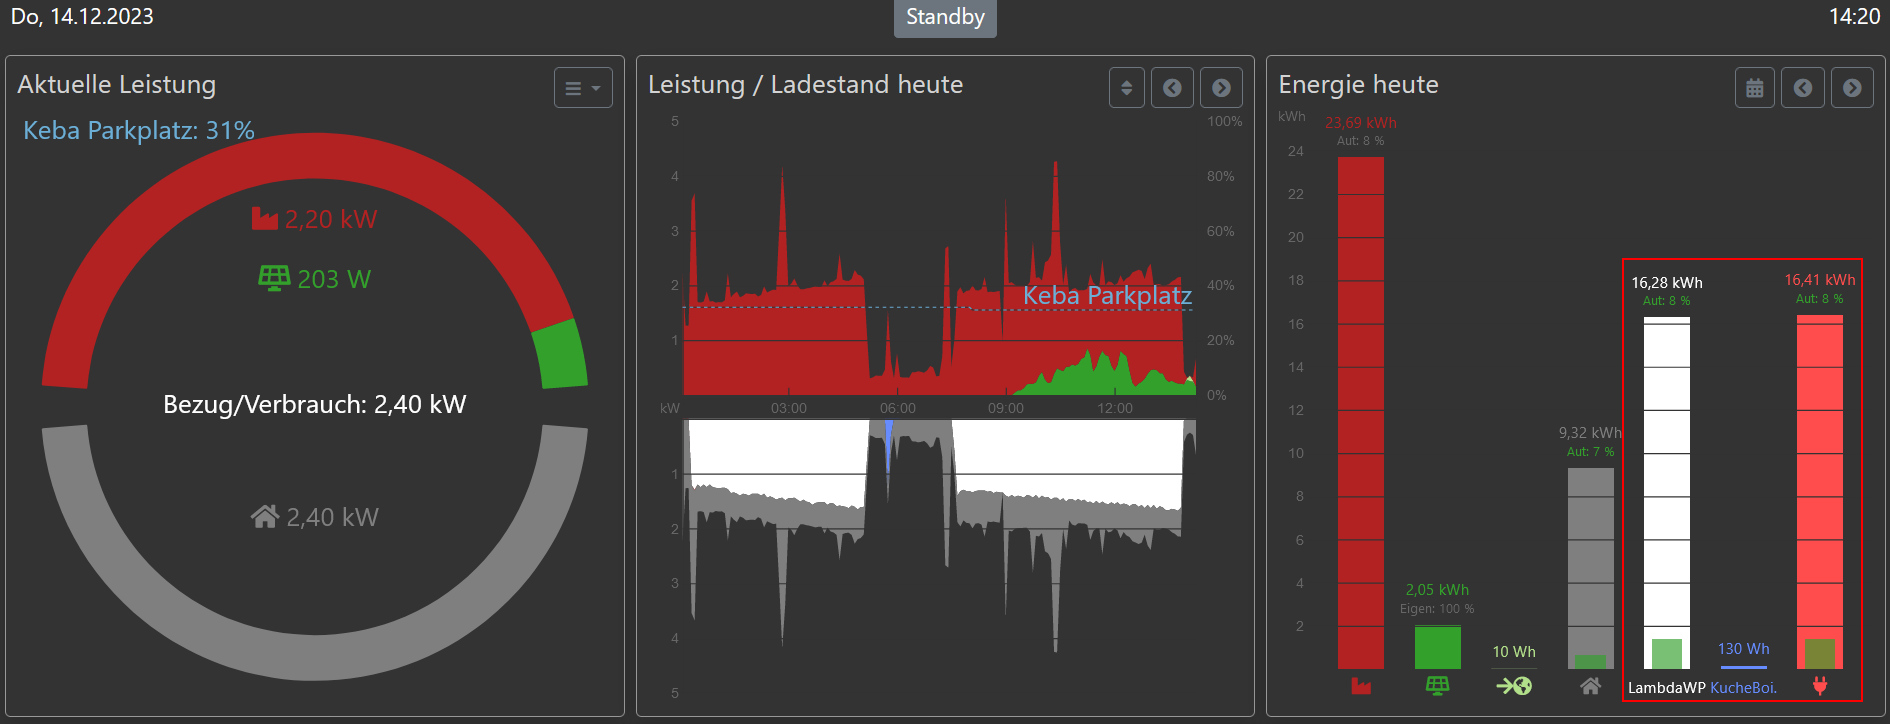Click Keba Parkplatz: 31% charge label
This screenshot has height=724, width=1890.
139,131
